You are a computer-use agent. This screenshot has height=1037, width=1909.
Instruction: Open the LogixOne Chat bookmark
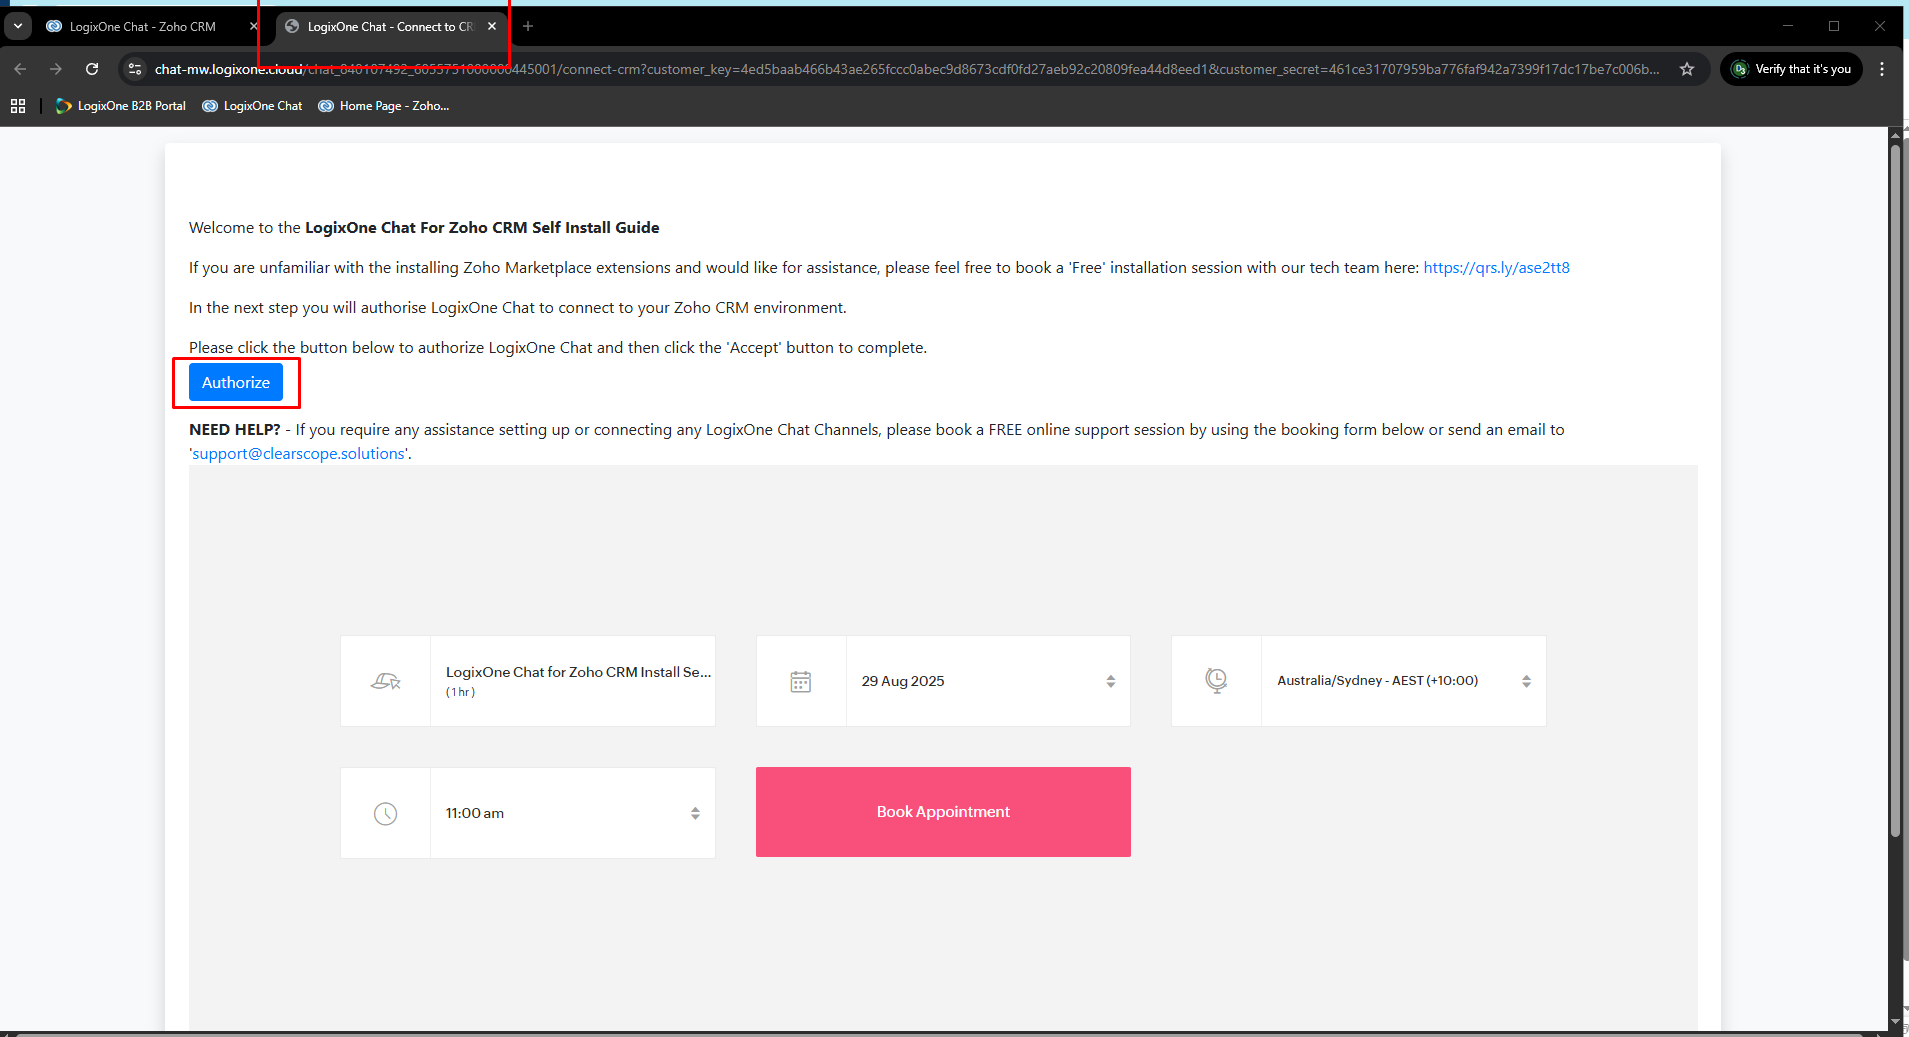click(x=252, y=106)
